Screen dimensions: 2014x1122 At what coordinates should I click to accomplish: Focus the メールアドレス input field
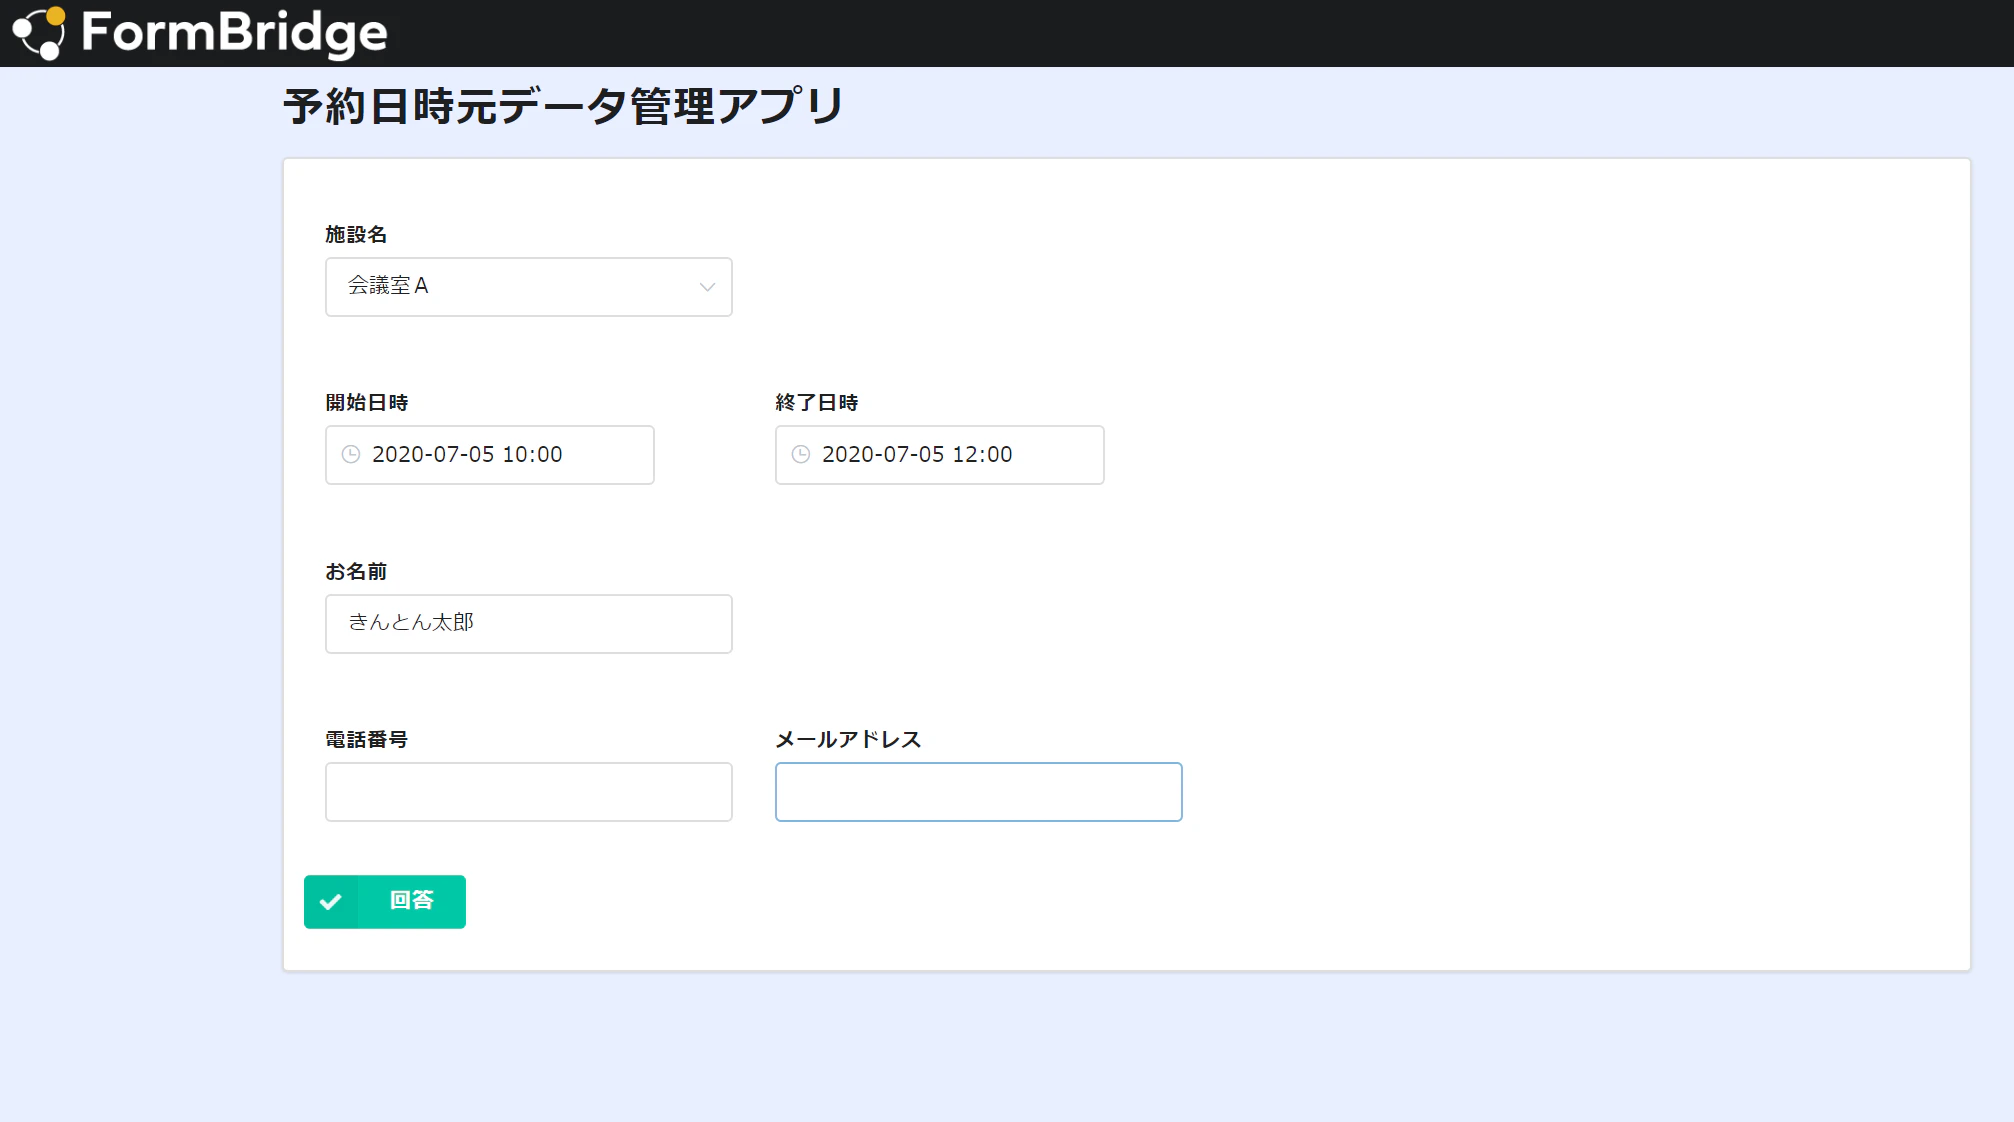[x=978, y=792]
